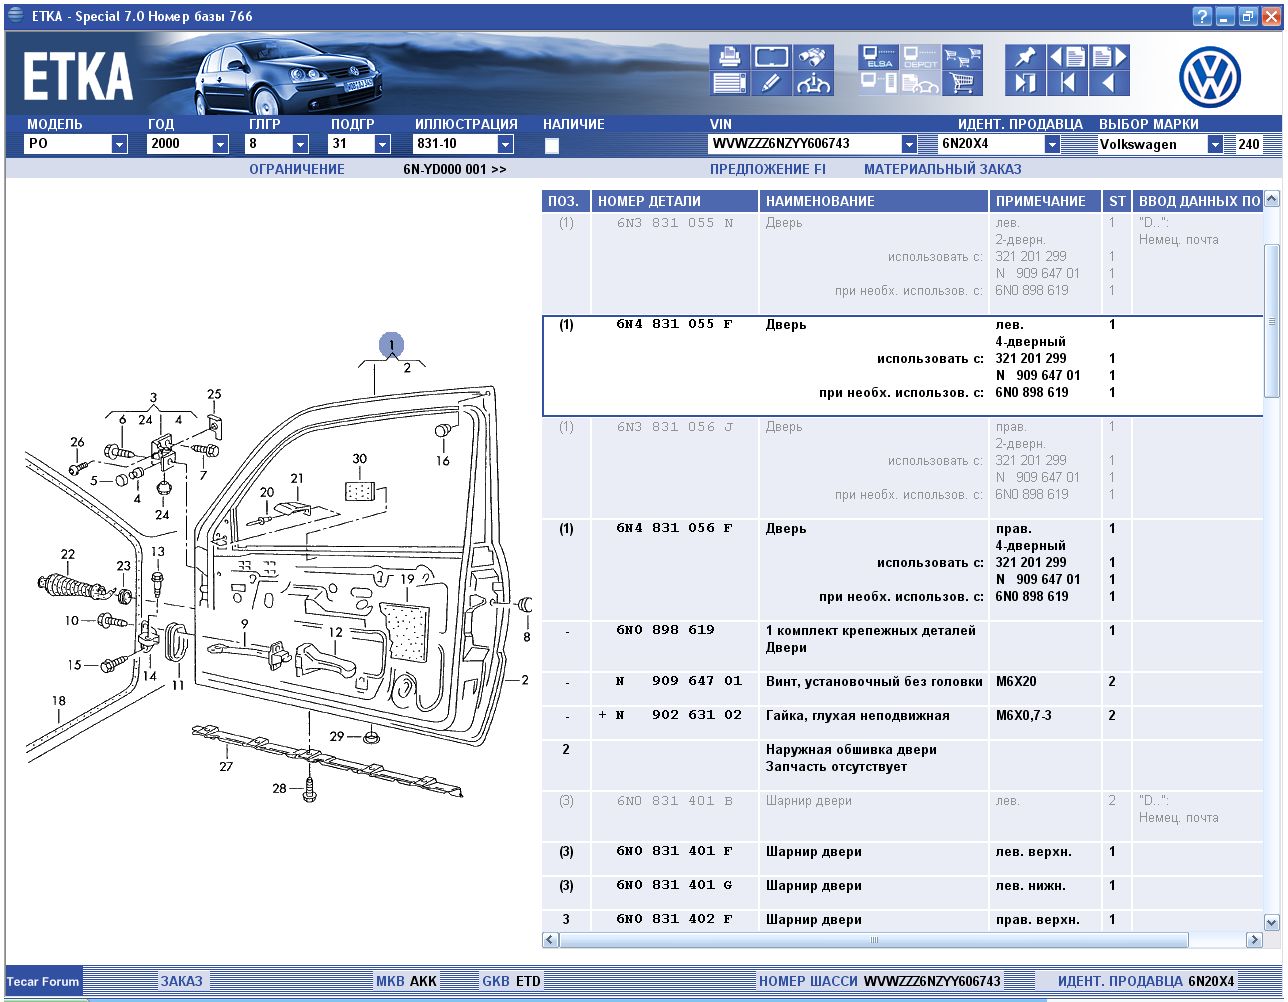The height and width of the screenshot is (1002, 1288).
Task: Click MKB AKK in the status bar
Action: click(406, 981)
